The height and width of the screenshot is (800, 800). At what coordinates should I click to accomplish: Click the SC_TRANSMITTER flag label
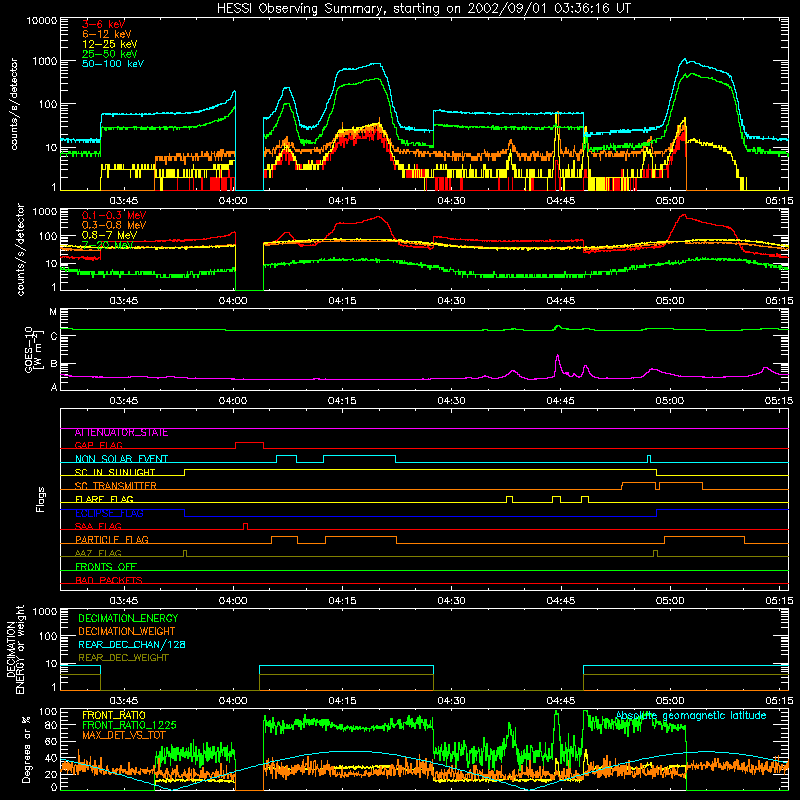(116, 486)
